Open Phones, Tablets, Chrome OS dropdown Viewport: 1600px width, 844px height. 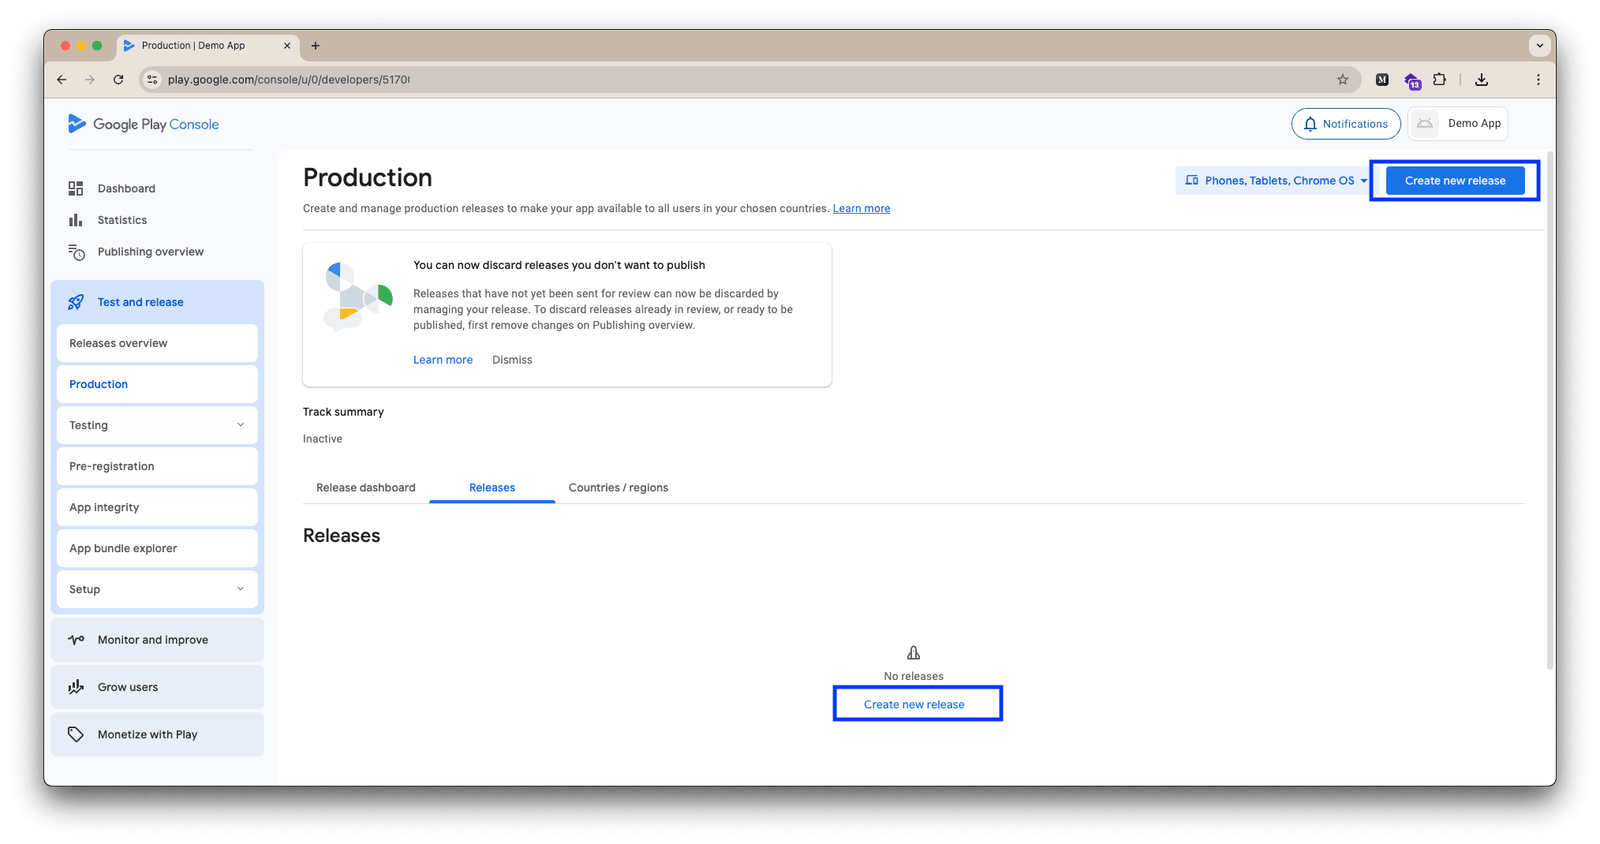[1276, 181]
